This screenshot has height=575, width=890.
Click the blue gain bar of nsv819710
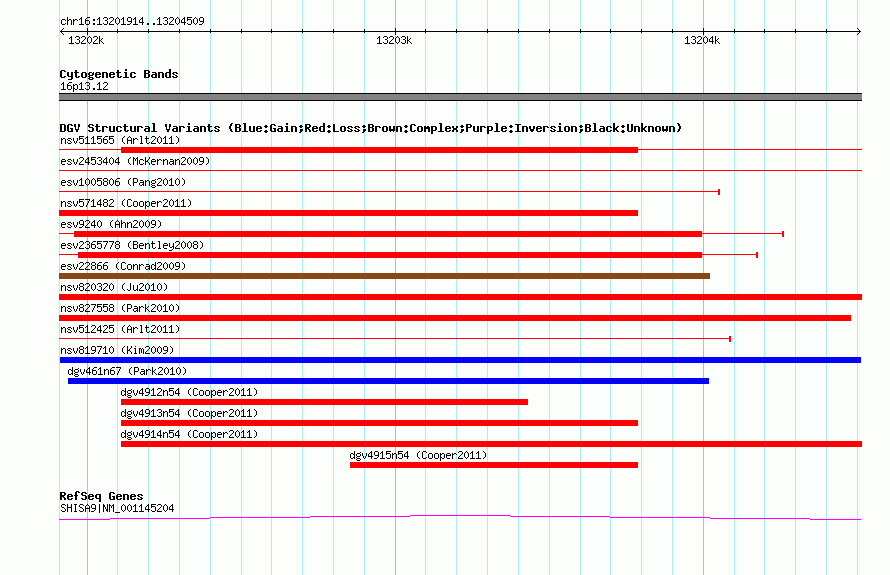point(460,360)
